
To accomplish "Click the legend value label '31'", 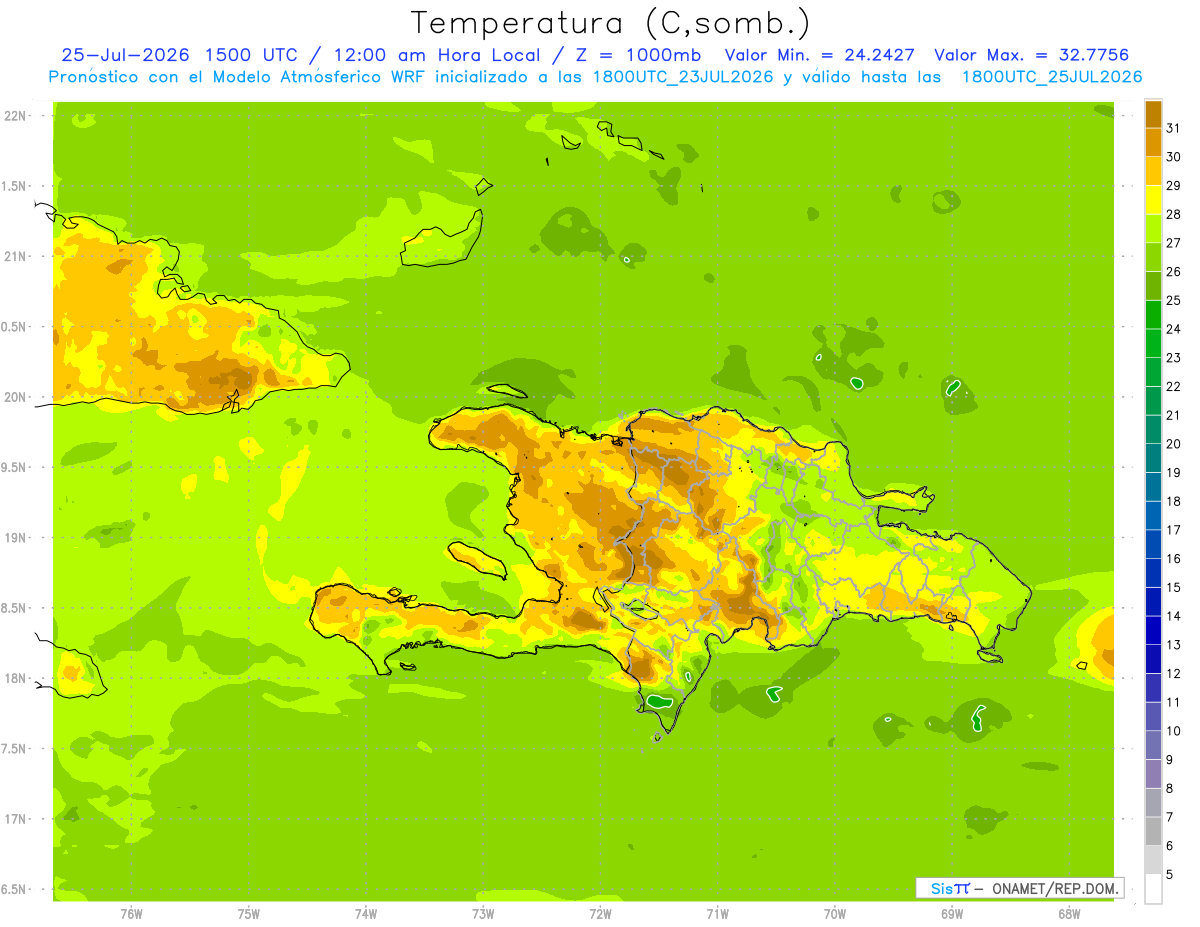I will (1173, 128).
